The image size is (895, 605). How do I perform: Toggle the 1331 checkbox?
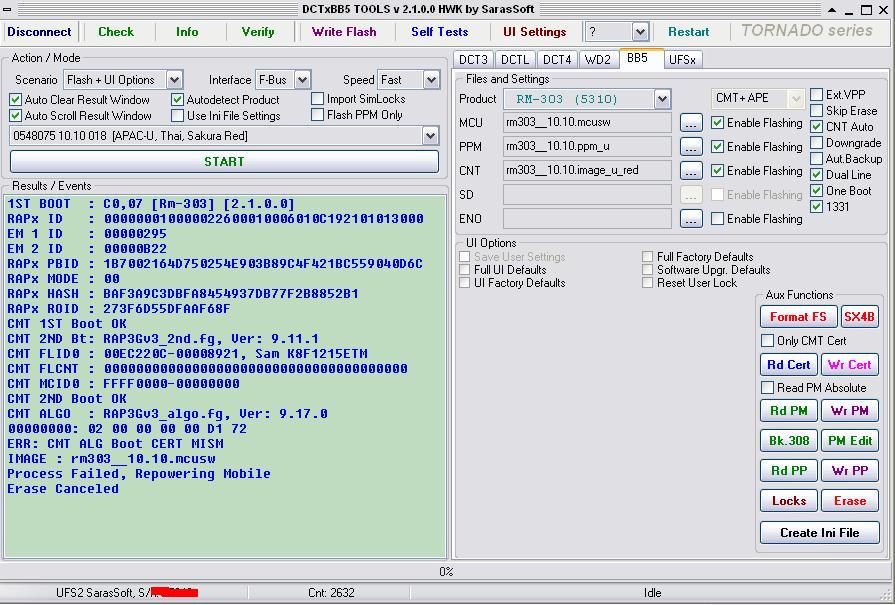coord(817,207)
